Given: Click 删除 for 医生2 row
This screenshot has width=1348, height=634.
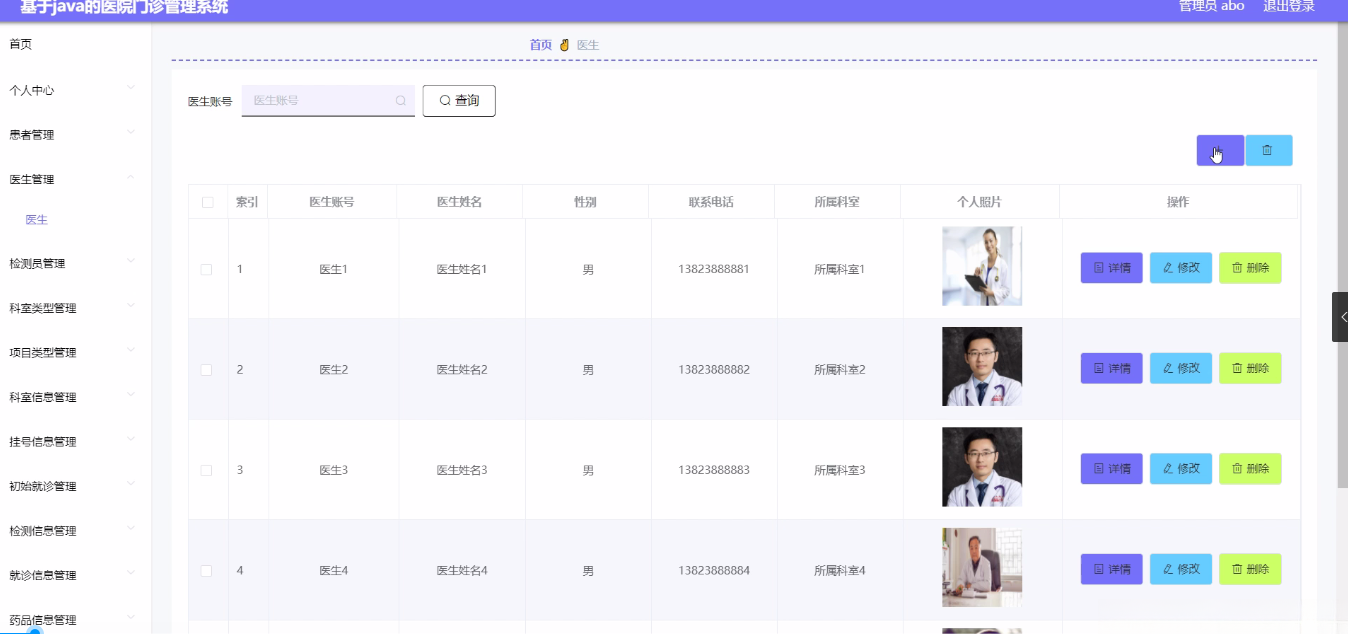Looking at the screenshot, I should pyautogui.click(x=1250, y=368).
